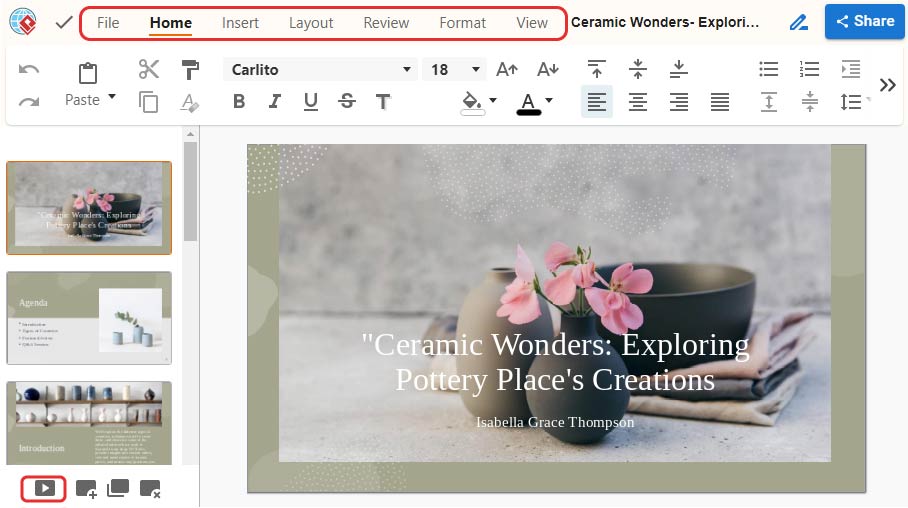This screenshot has height=508, width=908.
Task: Switch to the Review tab
Action: (386, 22)
